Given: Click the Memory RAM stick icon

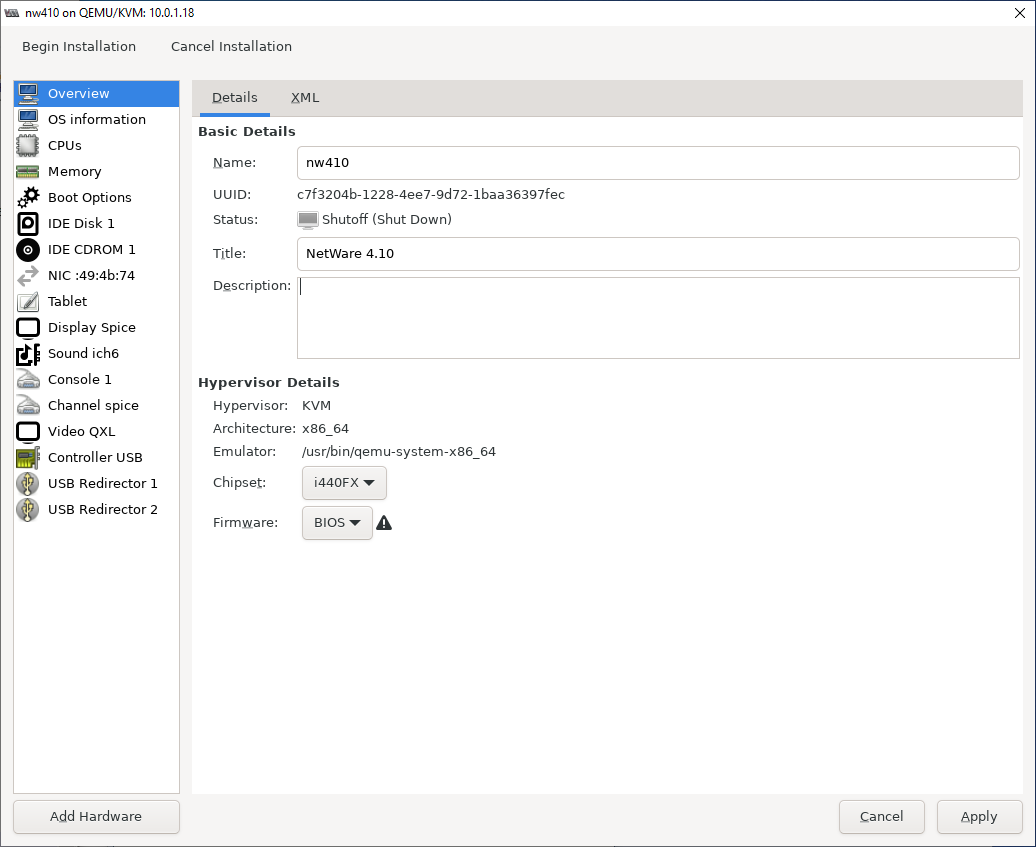Looking at the screenshot, I should click(x=28, y=172).
